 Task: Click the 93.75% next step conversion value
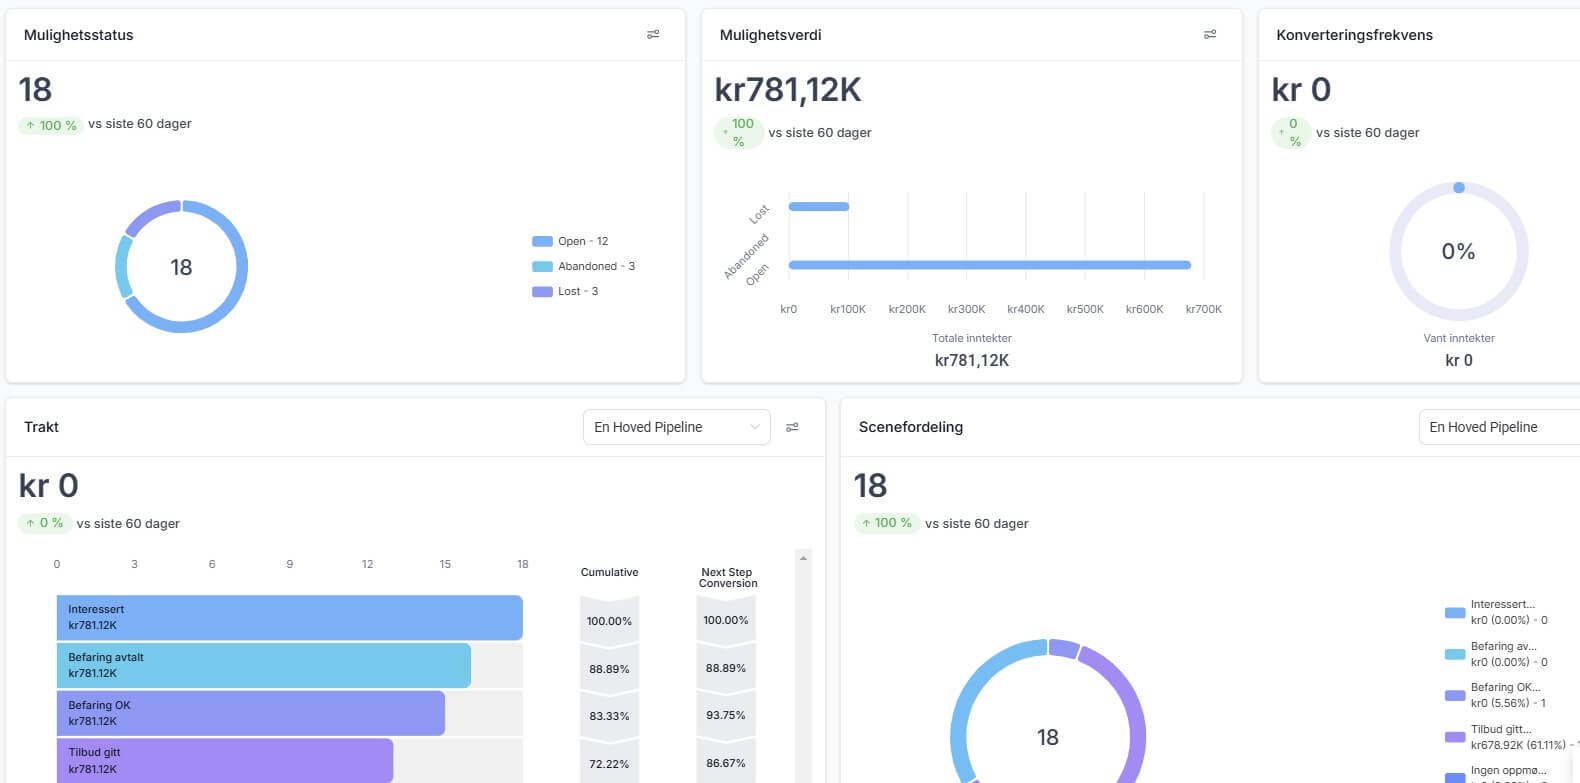click(x=725, y=715)
